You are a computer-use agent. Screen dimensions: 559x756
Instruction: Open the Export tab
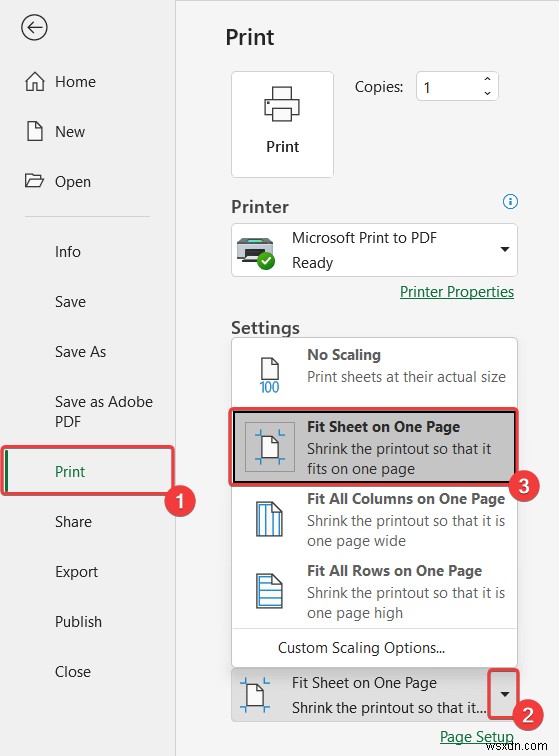(76, 571)
